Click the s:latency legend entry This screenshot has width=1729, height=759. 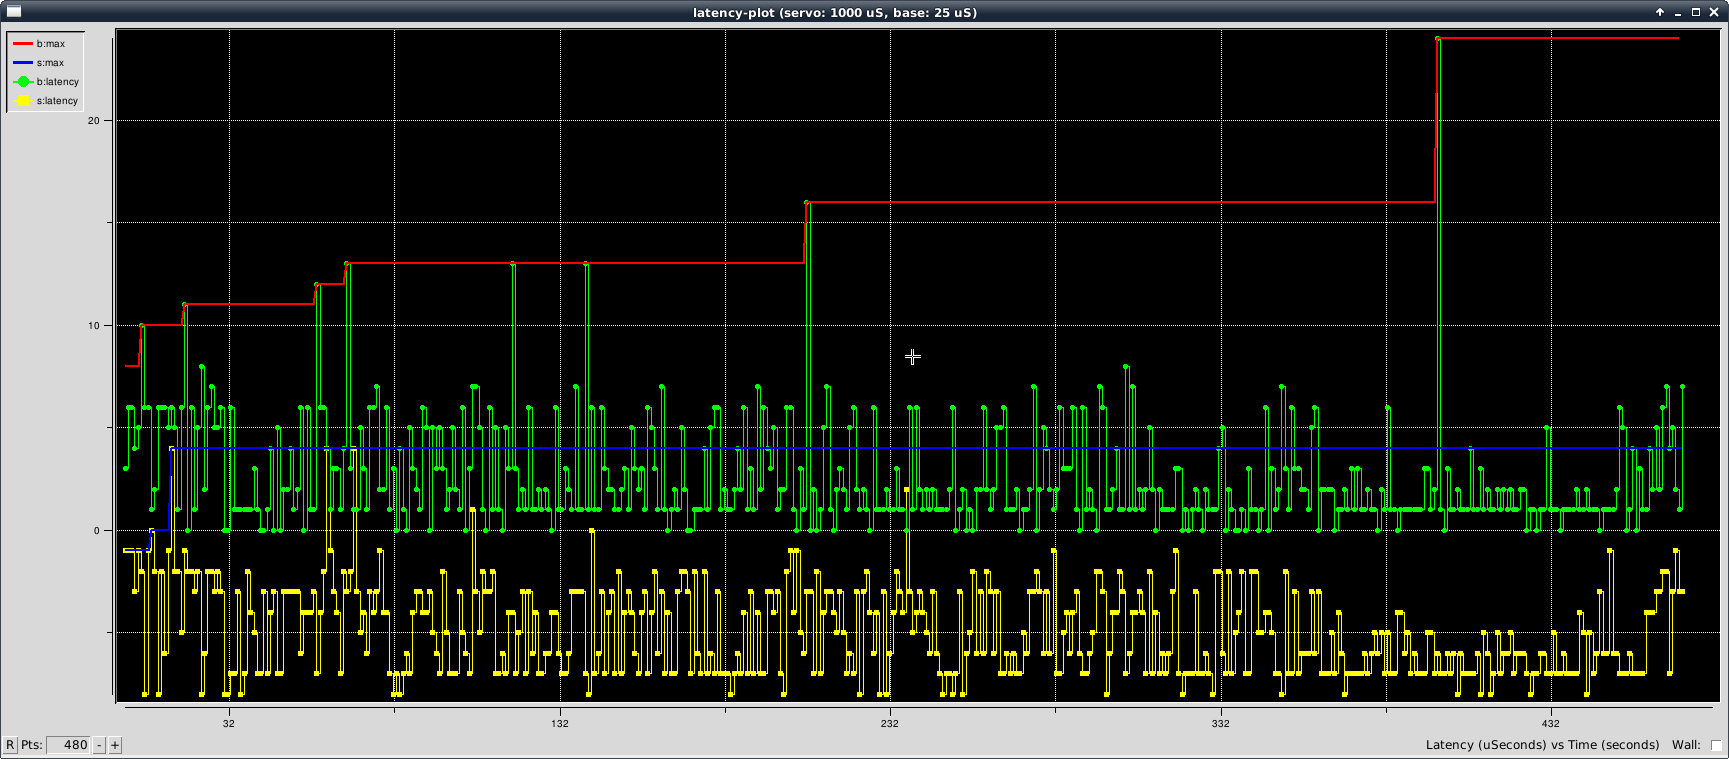tap(45, 101)
